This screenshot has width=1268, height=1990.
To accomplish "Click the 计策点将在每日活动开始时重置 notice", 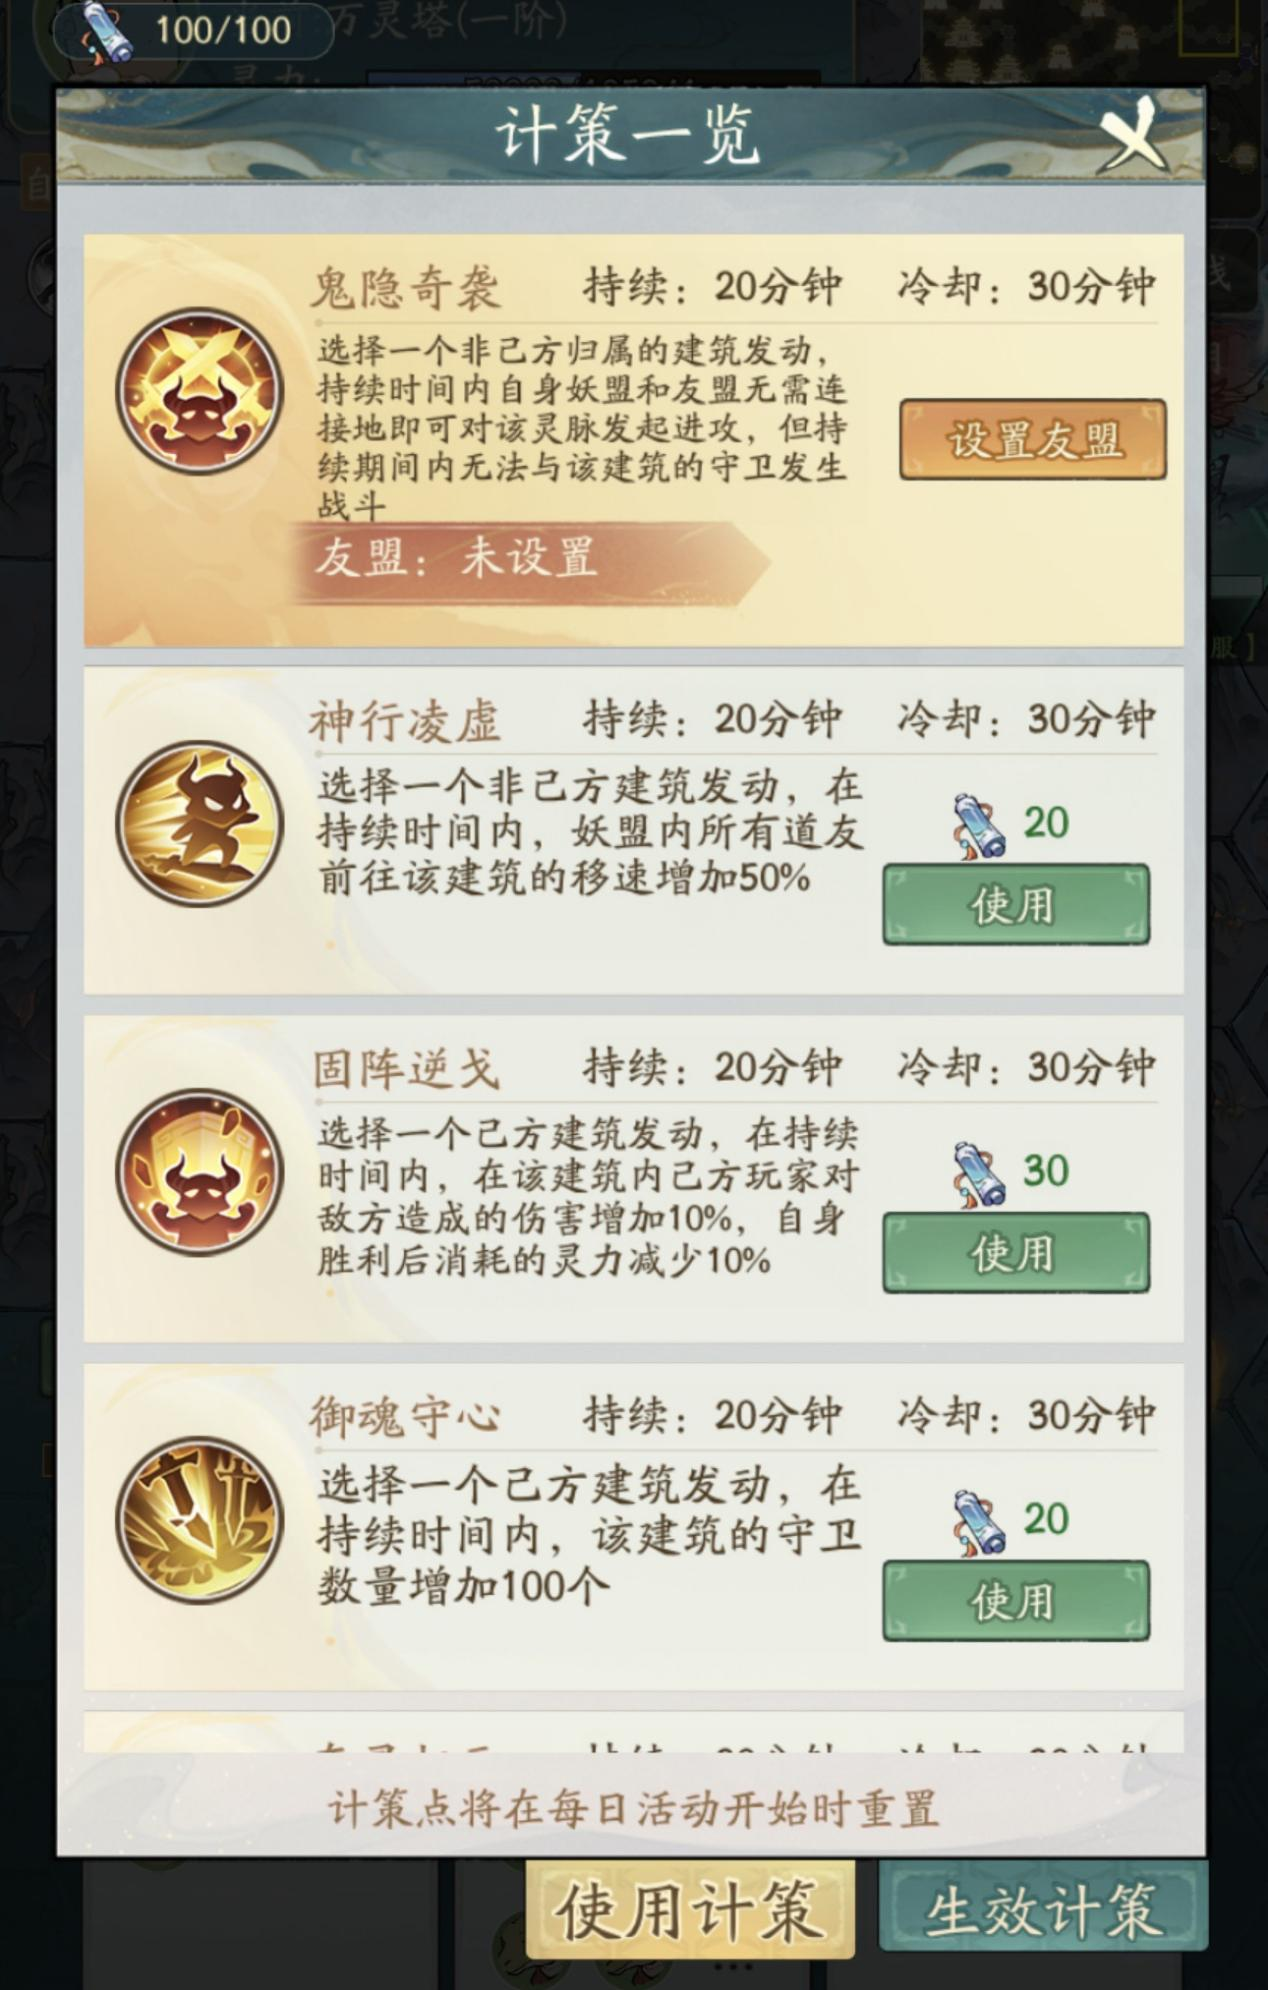I will [x=634, y=1808].
